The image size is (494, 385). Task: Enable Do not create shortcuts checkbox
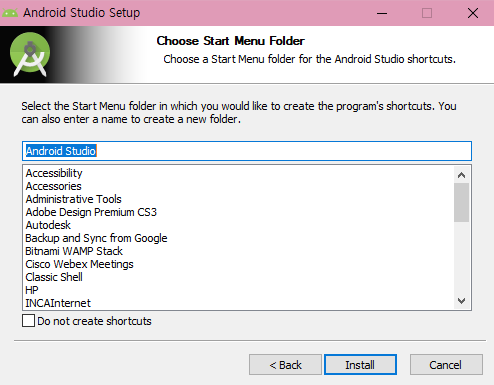pos(28,321)
